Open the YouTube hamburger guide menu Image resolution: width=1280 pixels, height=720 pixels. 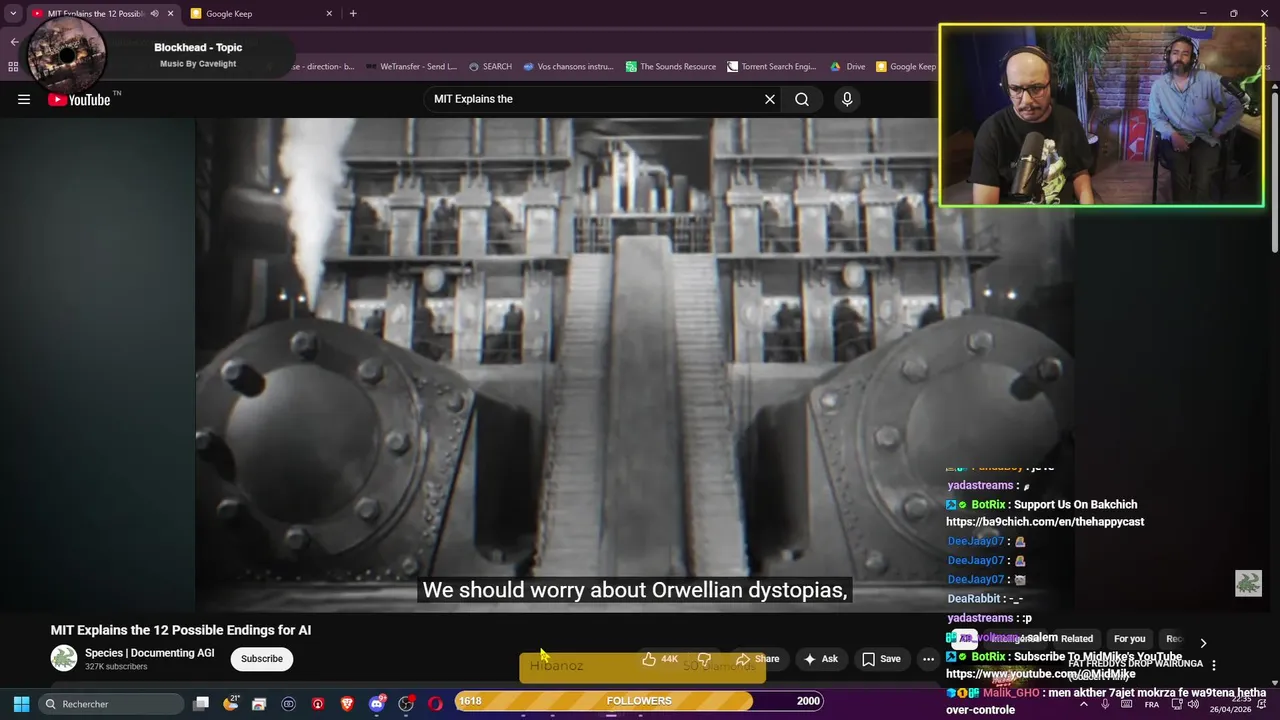24,99
